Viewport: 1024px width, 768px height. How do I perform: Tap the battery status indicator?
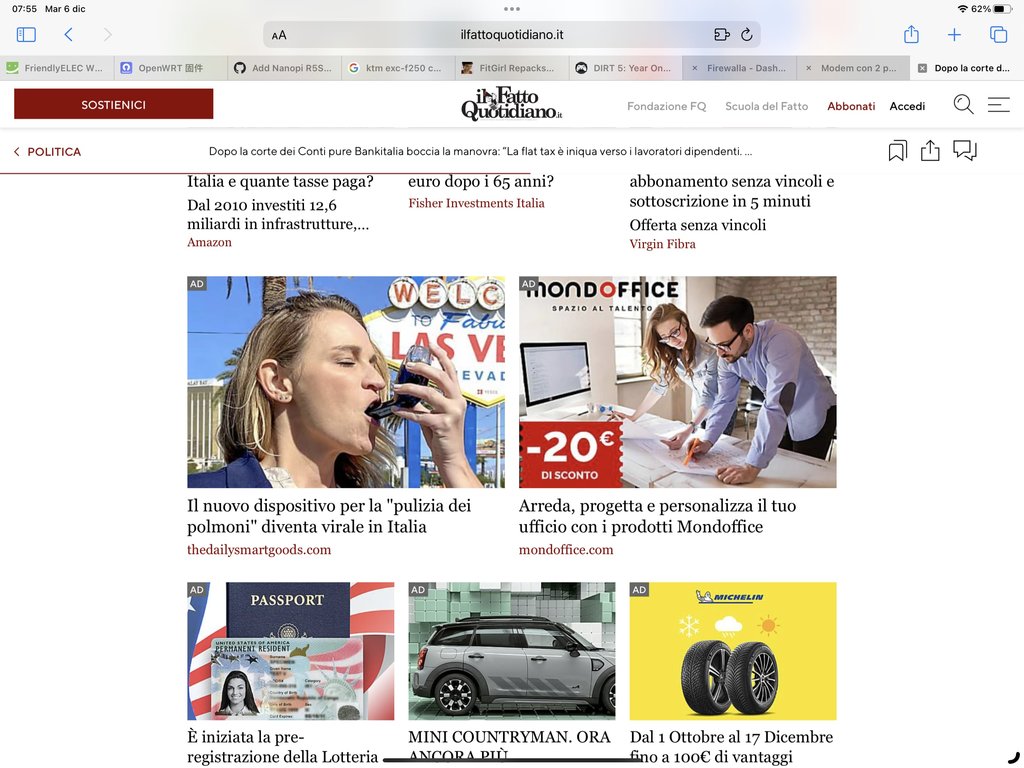tap(1002, 9)
